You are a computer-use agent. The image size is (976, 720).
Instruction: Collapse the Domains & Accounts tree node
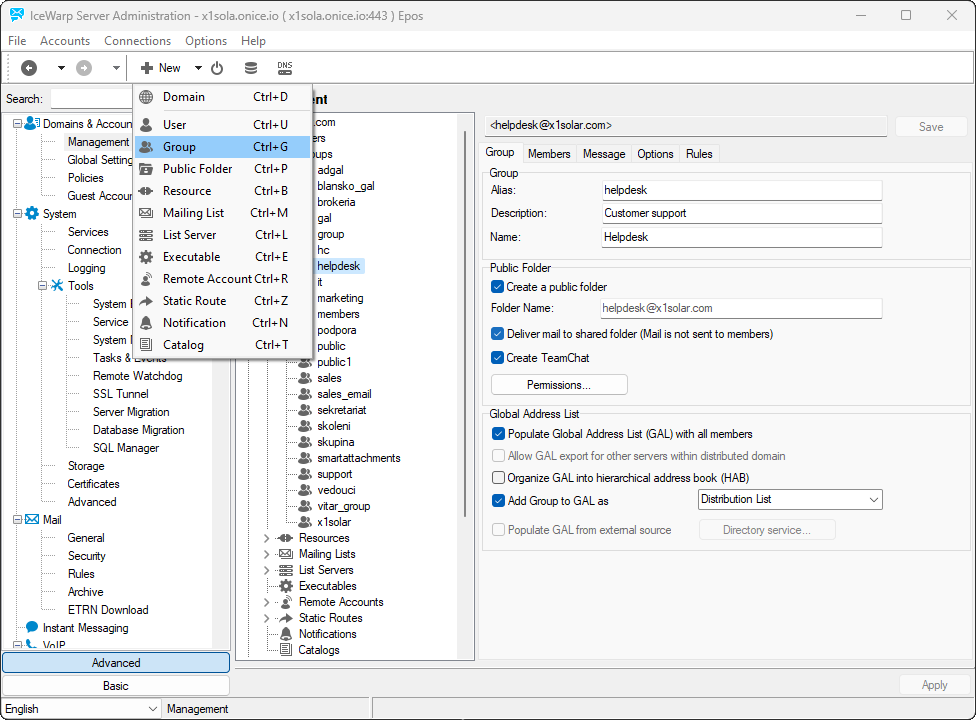(17, 123)
